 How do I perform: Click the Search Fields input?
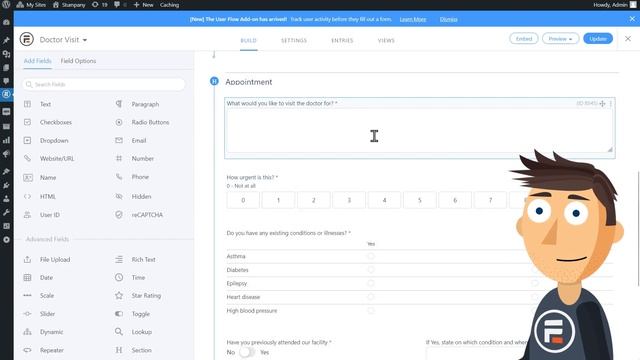click(x=104, y=84)
